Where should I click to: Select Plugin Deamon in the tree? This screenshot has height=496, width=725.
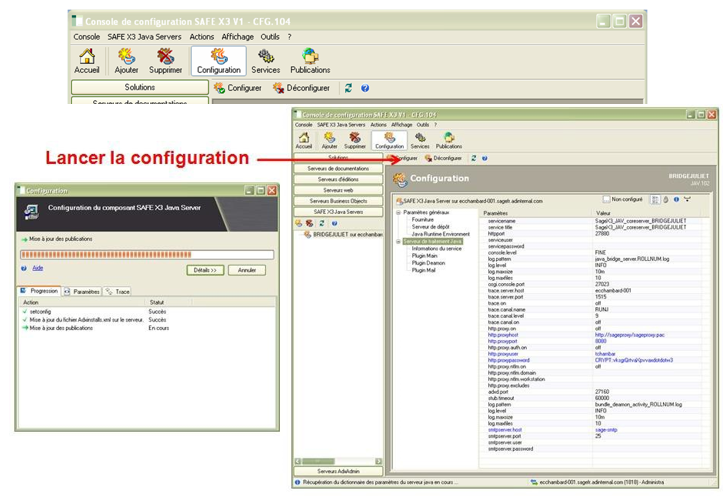pos(428,263)
